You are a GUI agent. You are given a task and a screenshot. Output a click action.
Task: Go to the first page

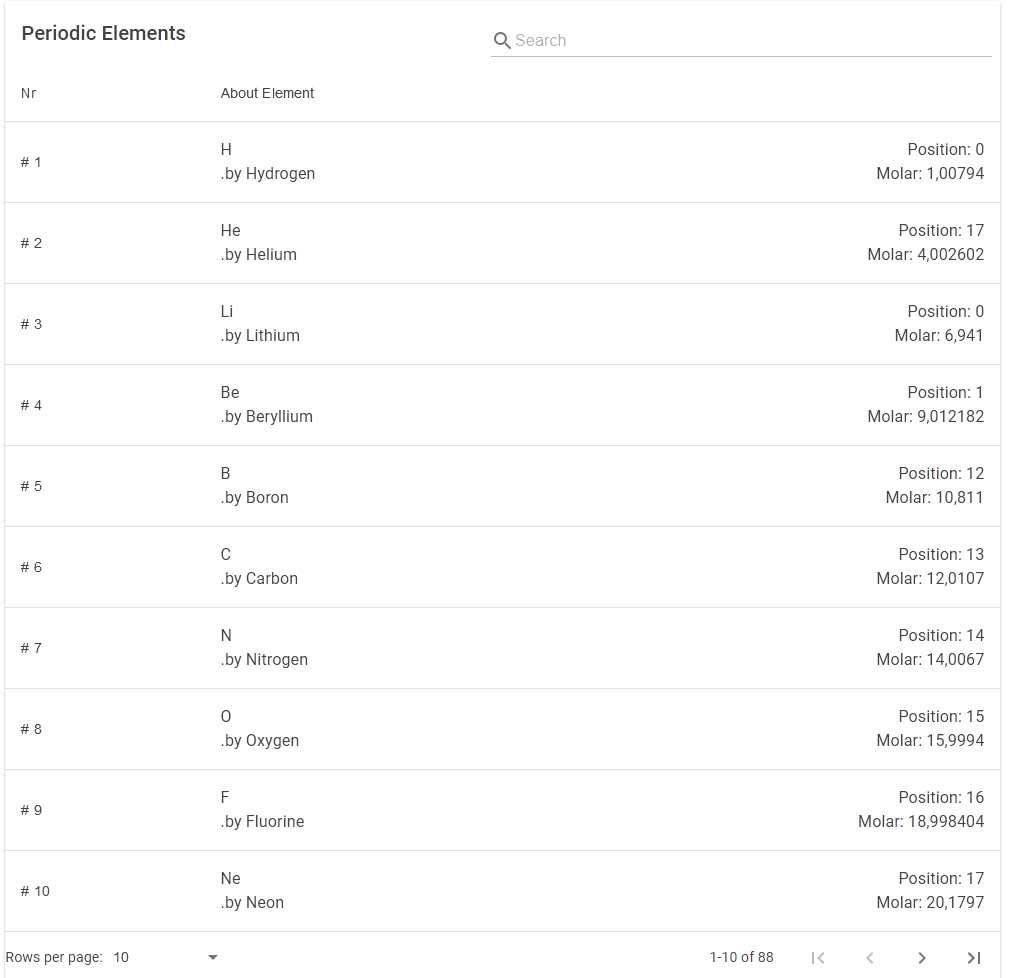[818, 957]
